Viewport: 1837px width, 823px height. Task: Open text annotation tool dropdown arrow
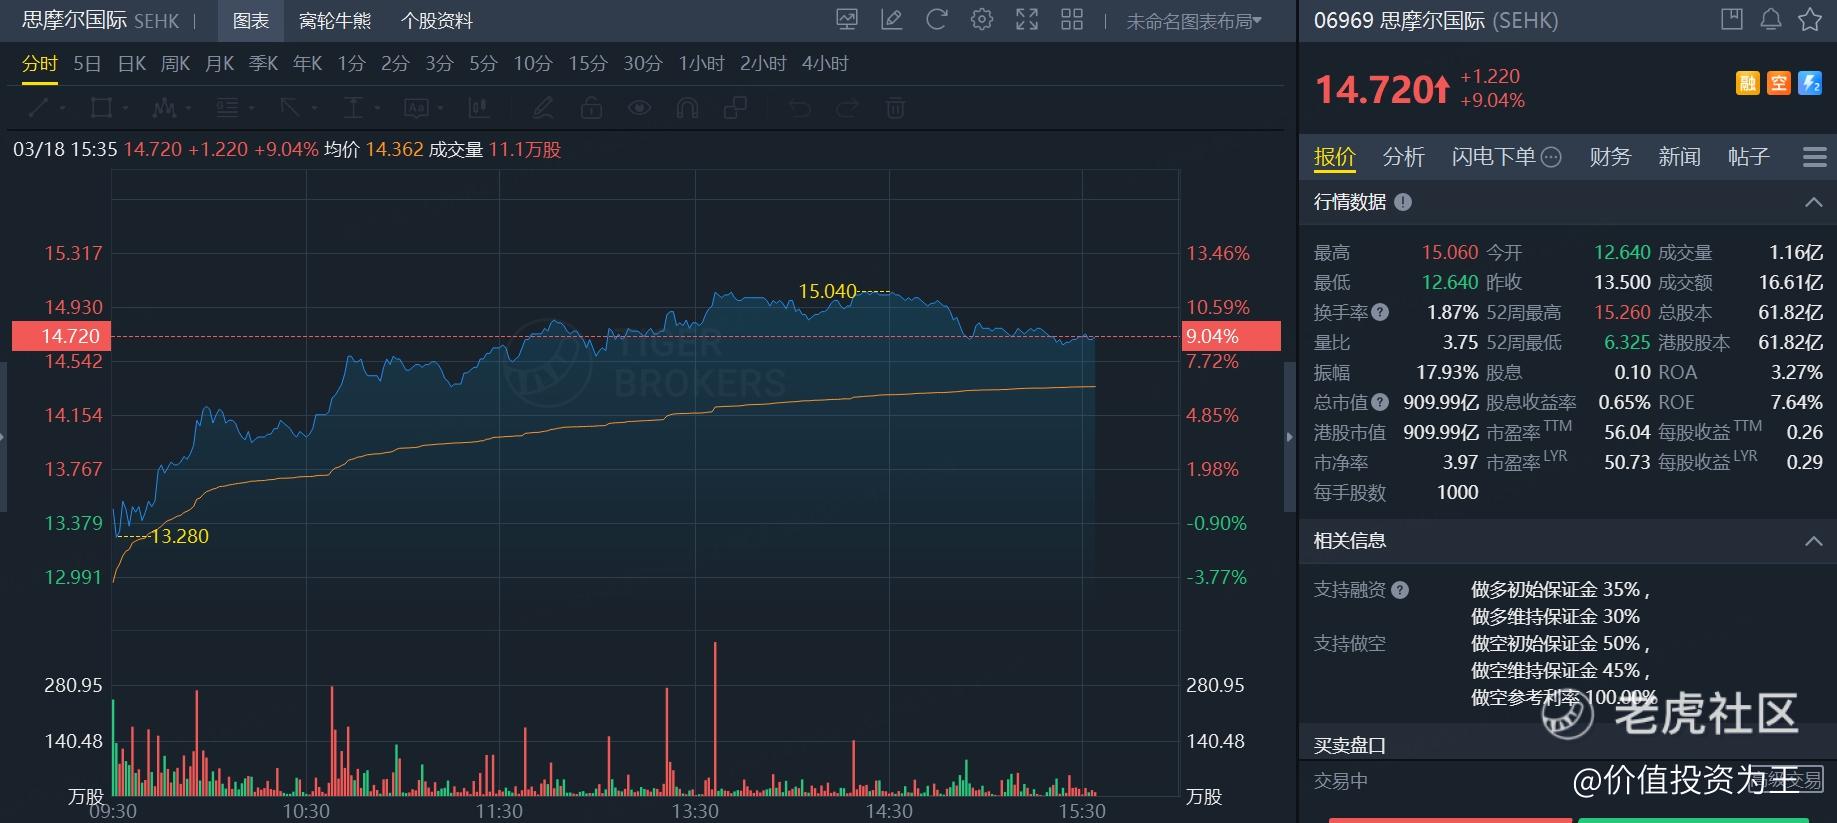point(440,108)
